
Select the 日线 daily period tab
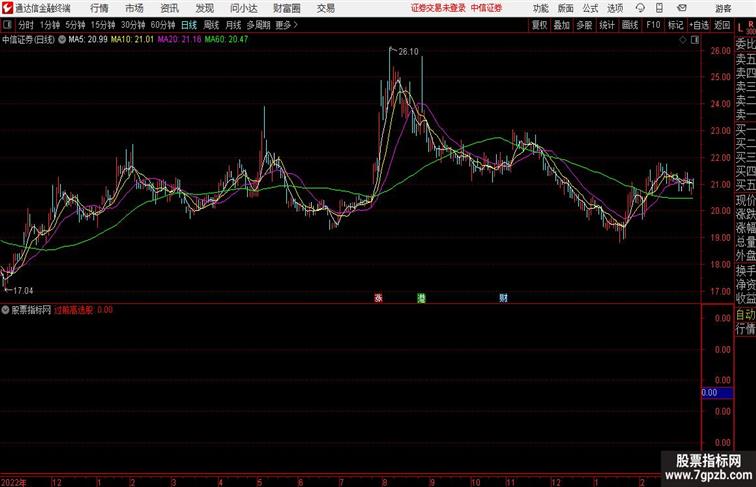[189, 25]
